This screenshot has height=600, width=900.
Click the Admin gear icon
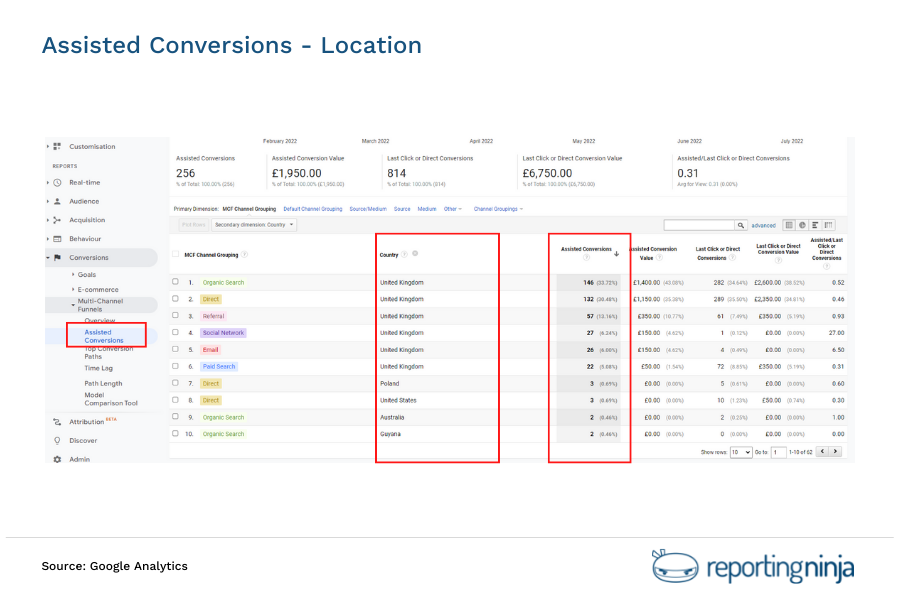(57, 459)
